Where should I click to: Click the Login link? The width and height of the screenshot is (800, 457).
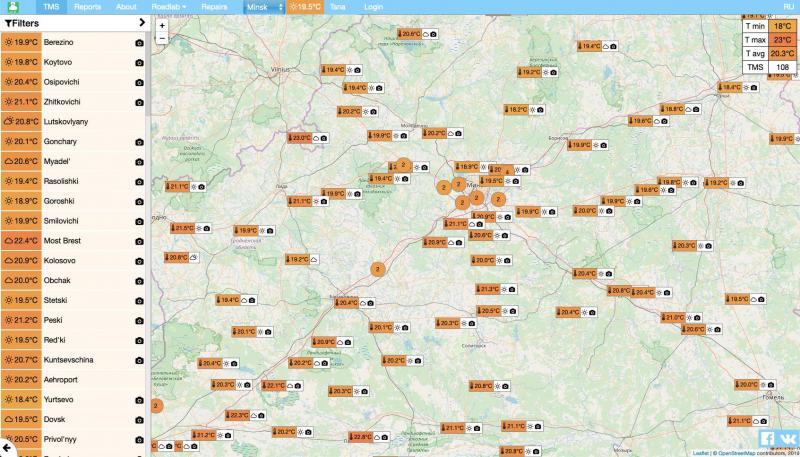(373, 6)
